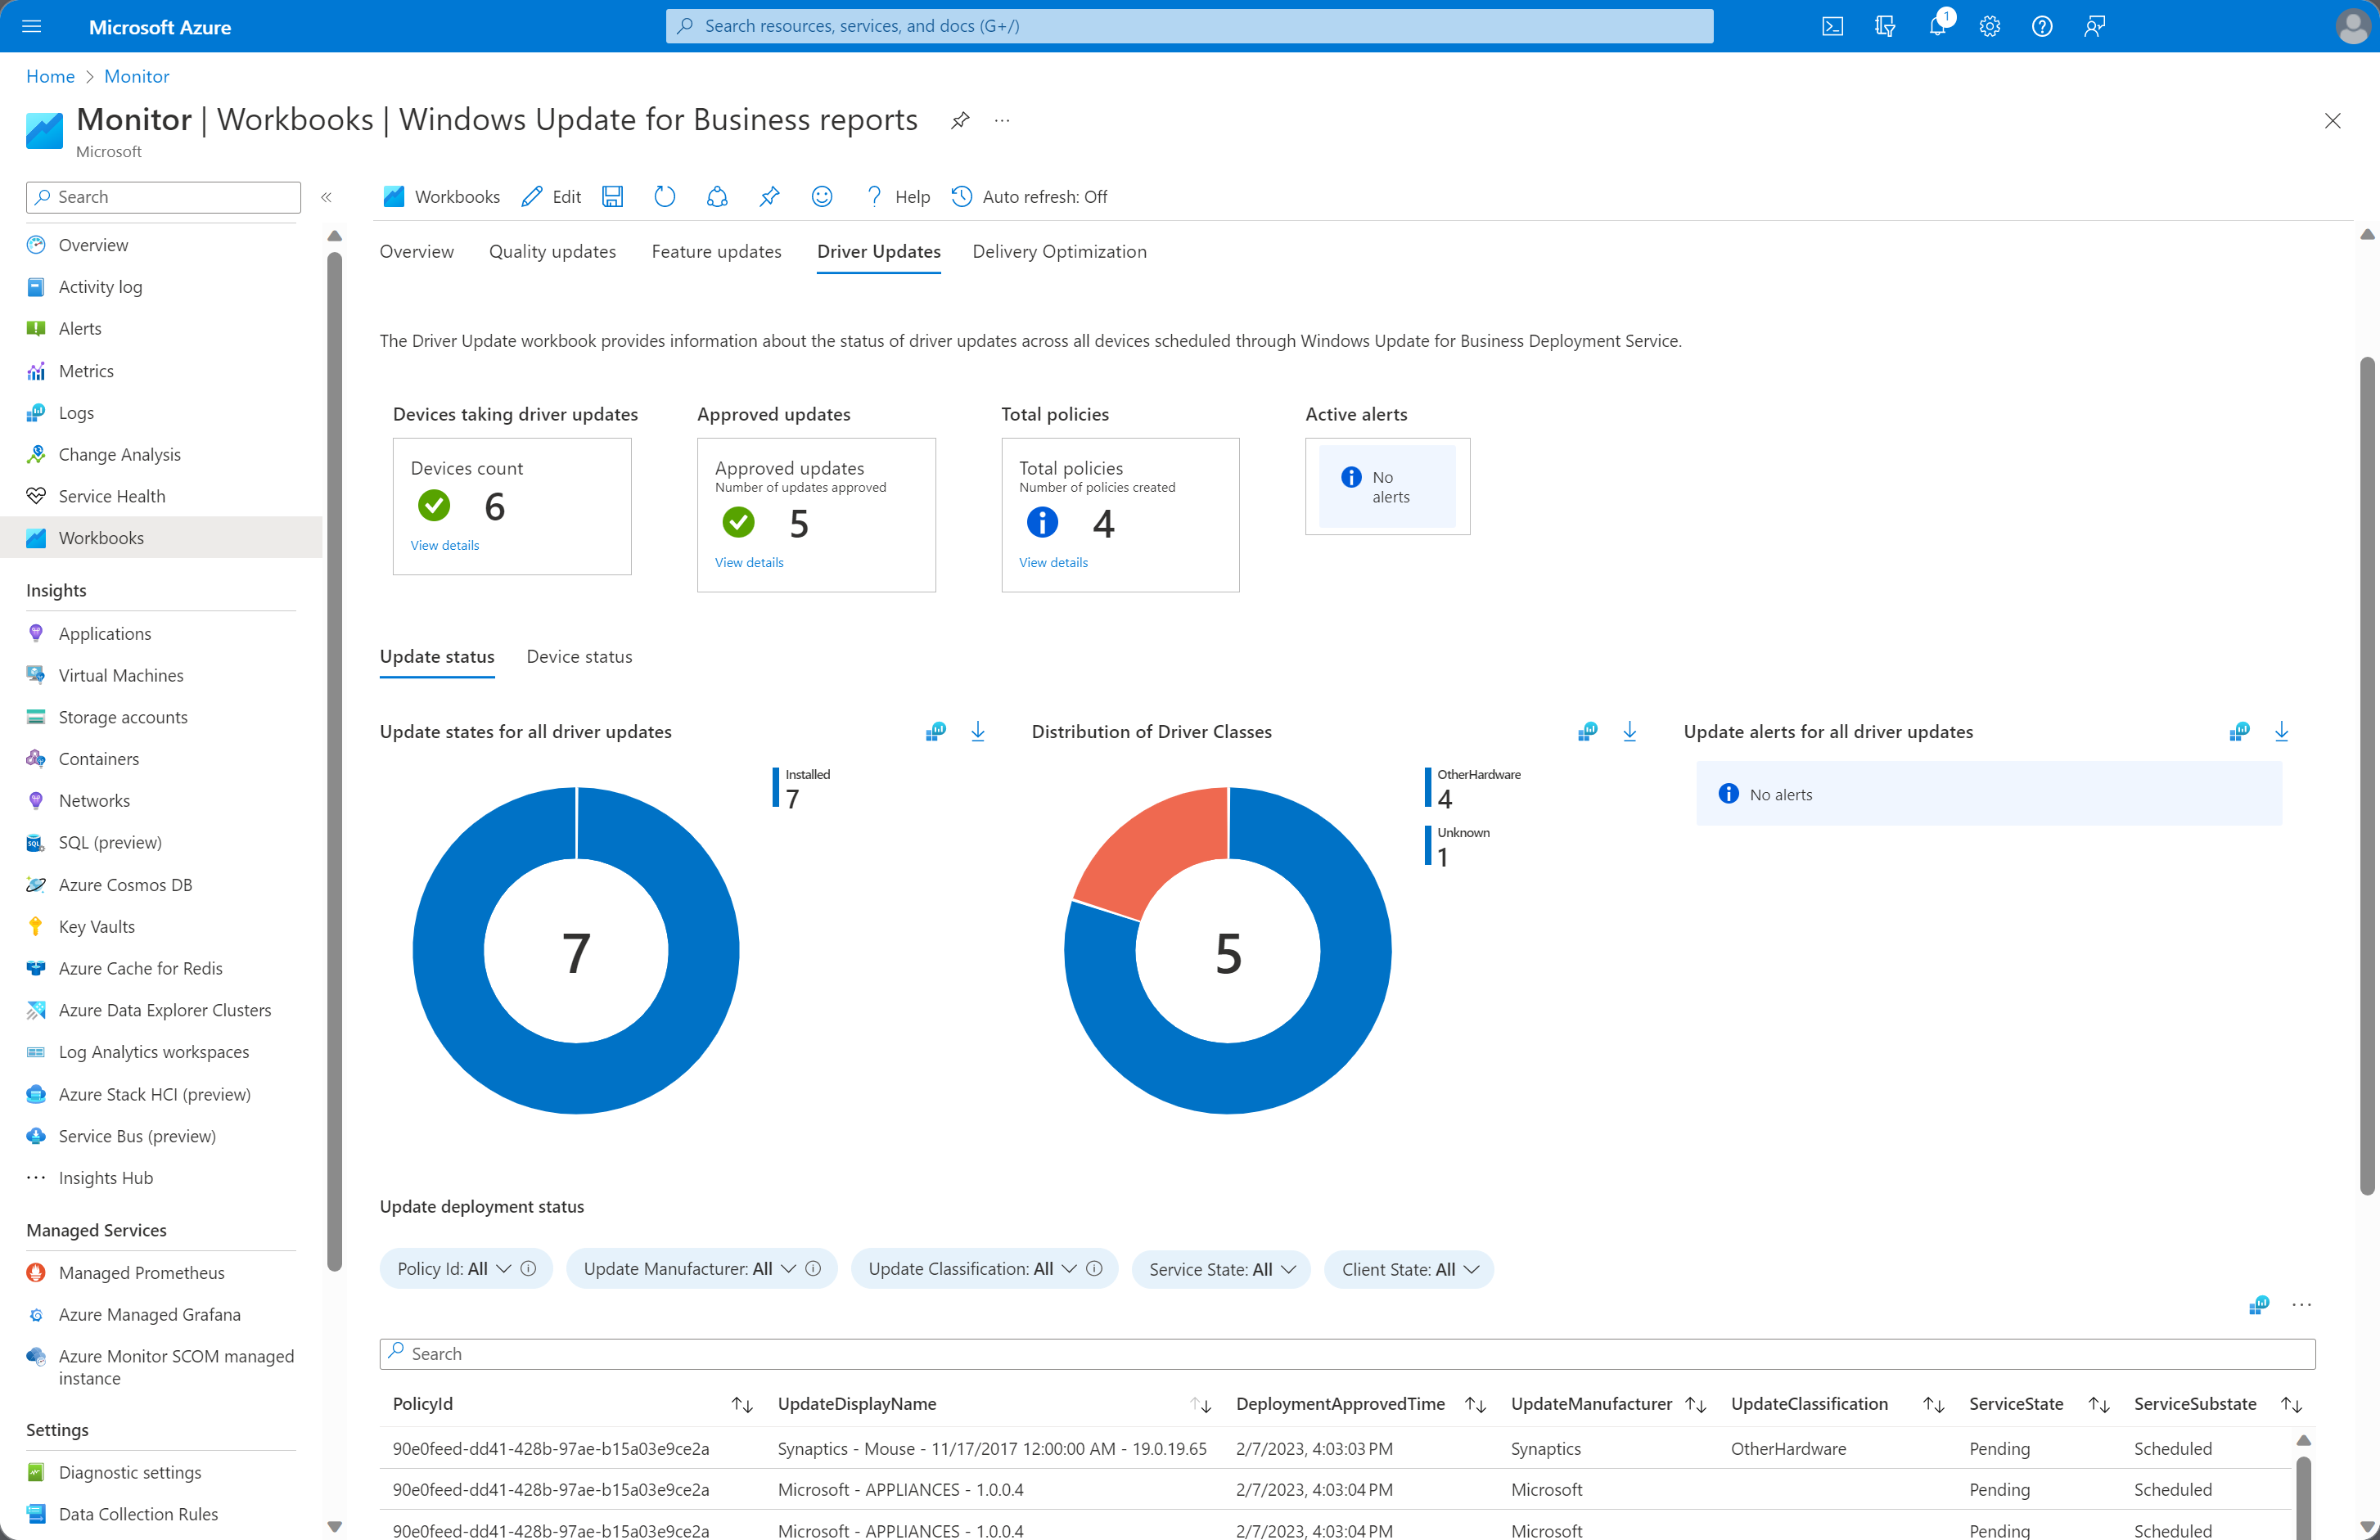The height and width of the screenshot is (1540, 2380).
Task: Click the Refresh icon in workbook toolbar
Action: (664, 197)
